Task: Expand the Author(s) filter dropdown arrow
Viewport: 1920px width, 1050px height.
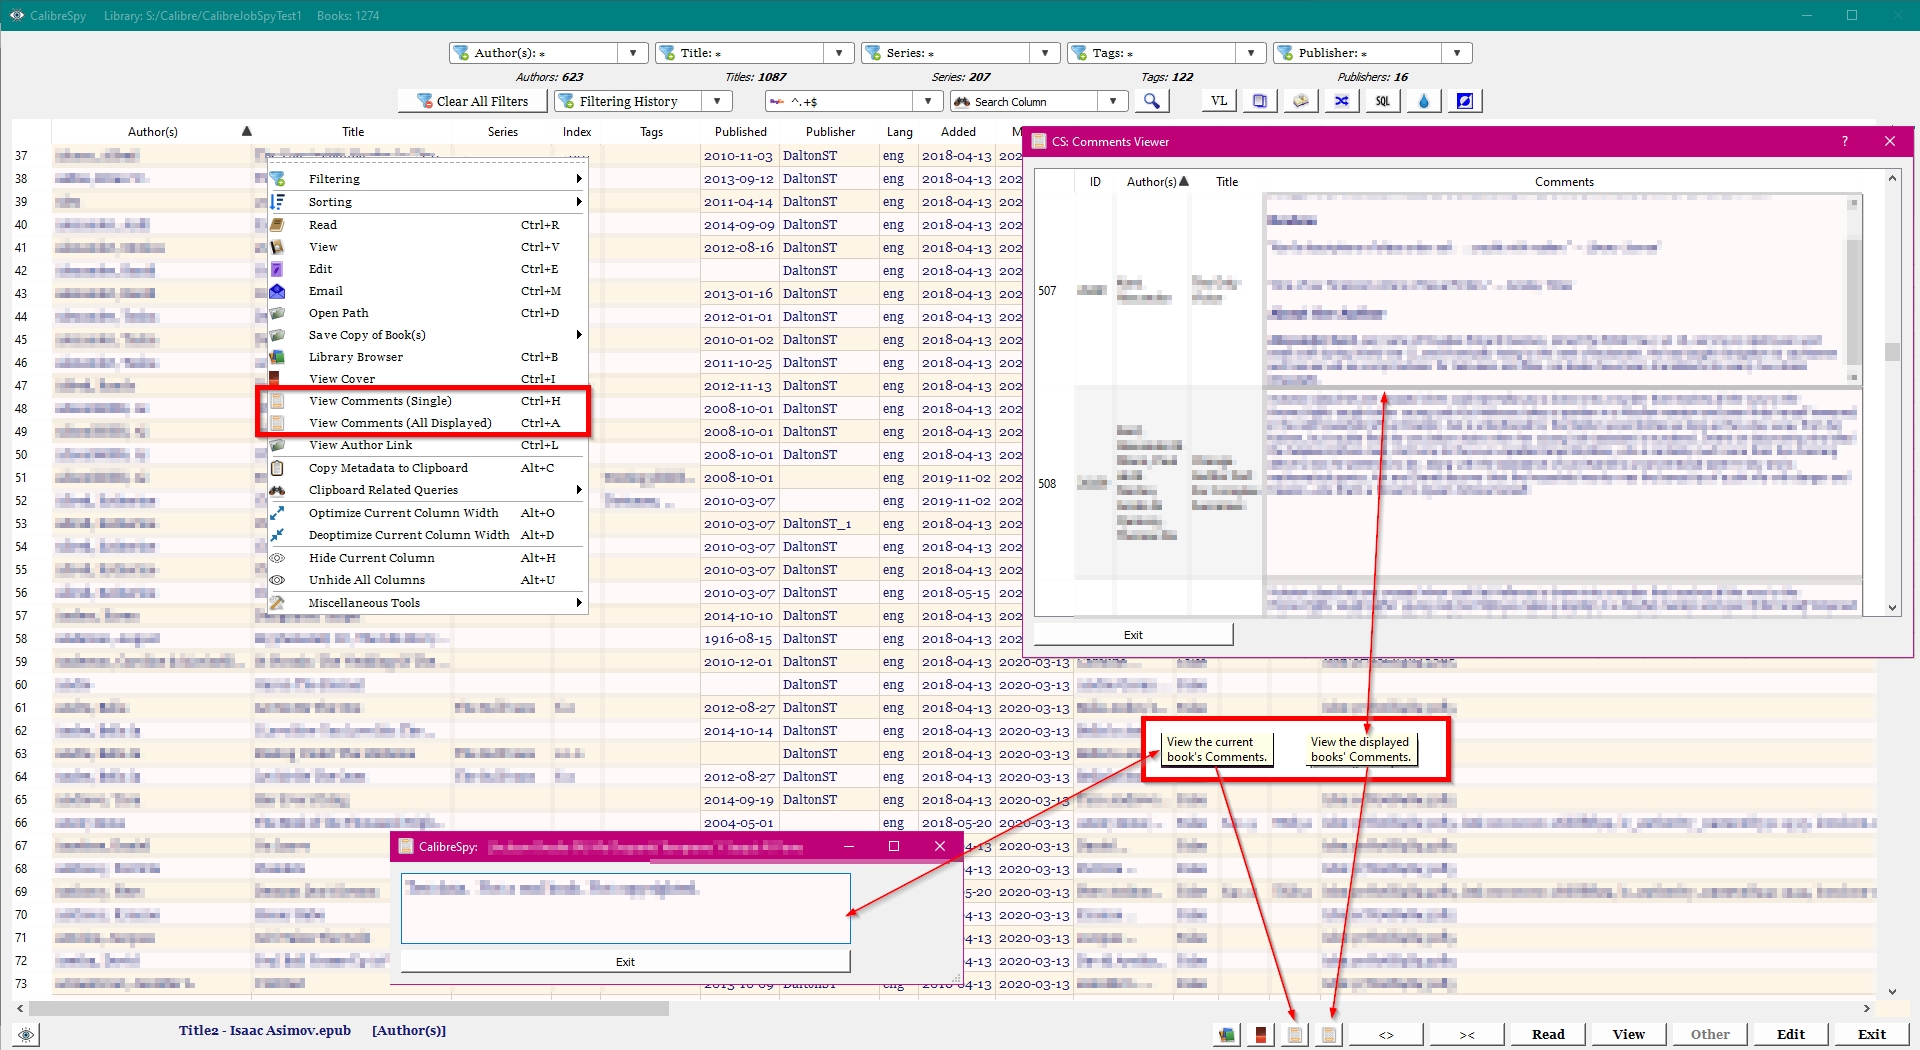Action: (x=632, y=53)
